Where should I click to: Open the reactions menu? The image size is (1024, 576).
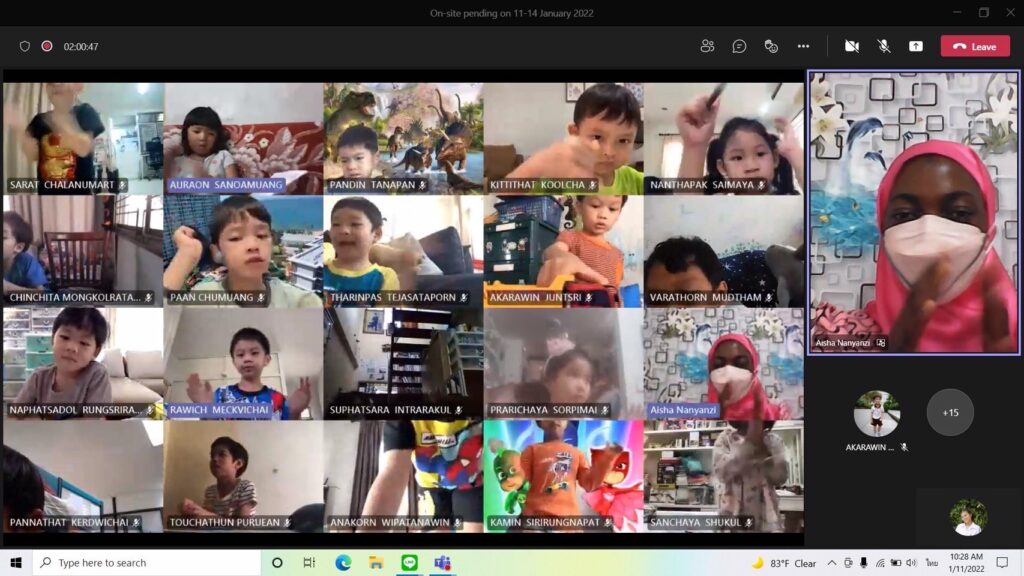click(771, 46)
